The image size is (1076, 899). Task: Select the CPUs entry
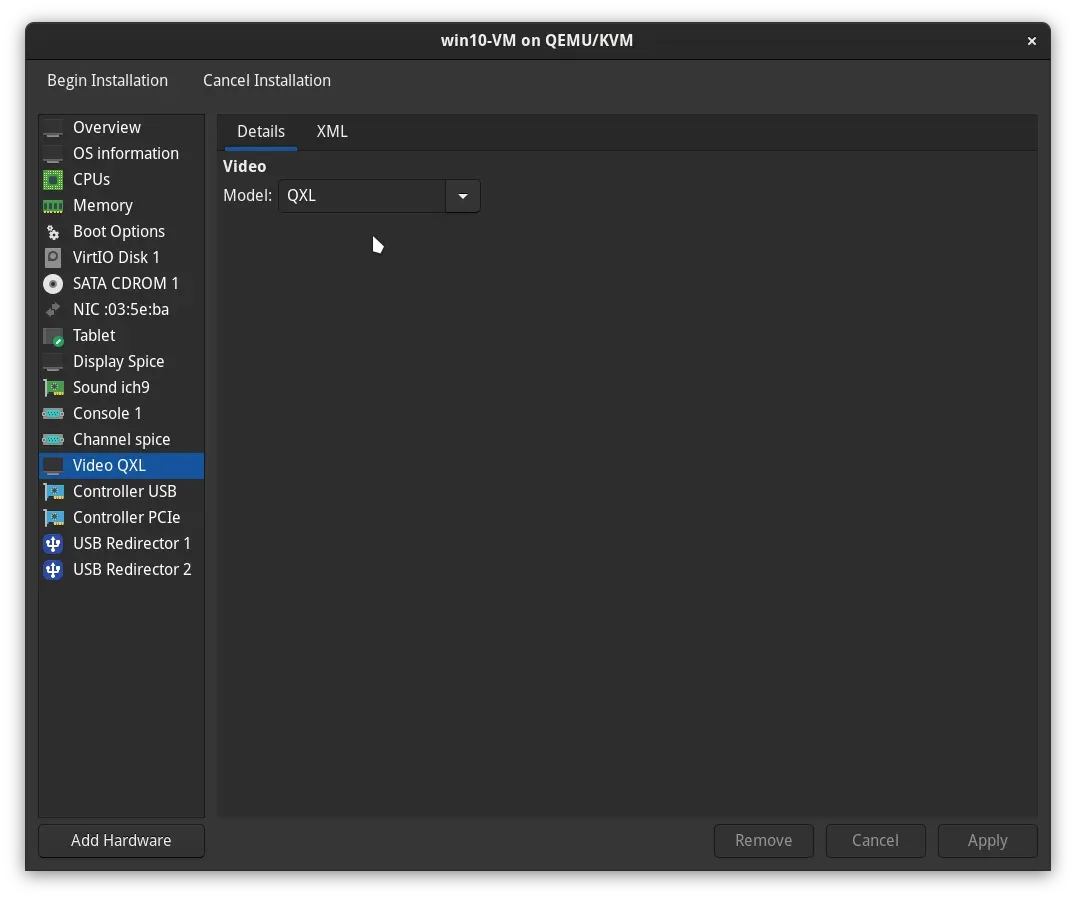coord(121,180)
